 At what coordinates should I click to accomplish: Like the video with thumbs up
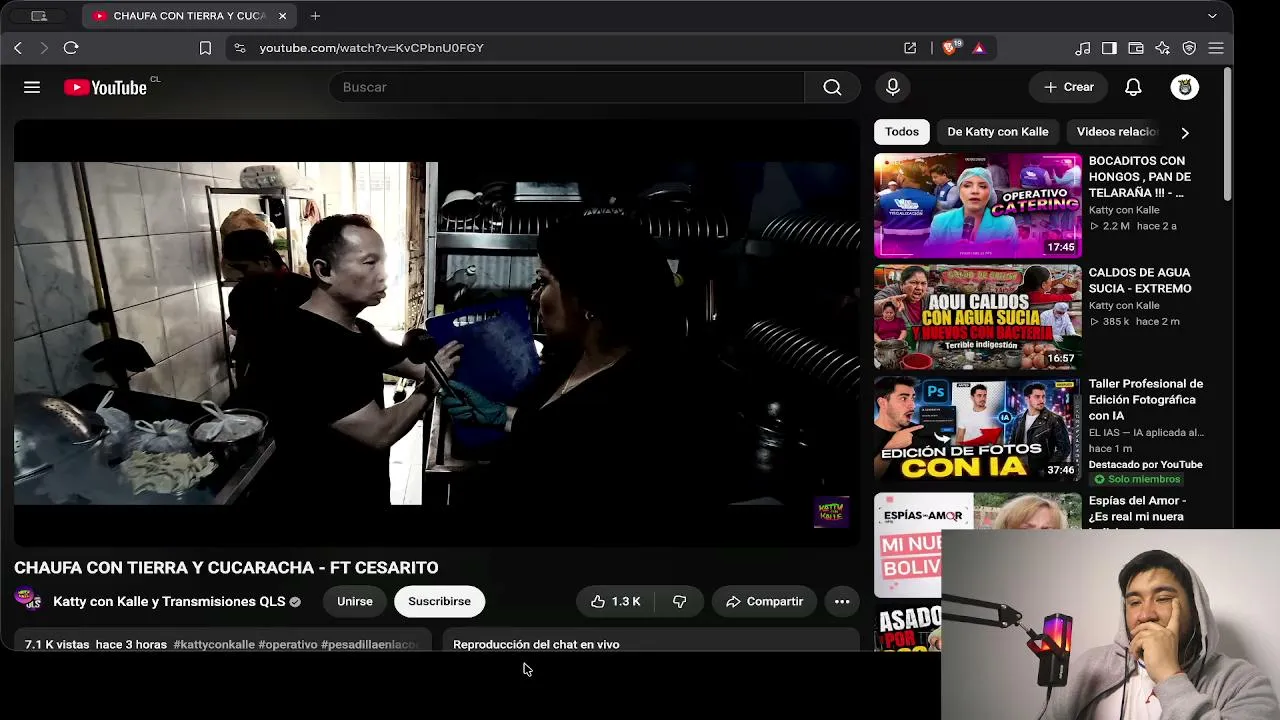point(616,601)
